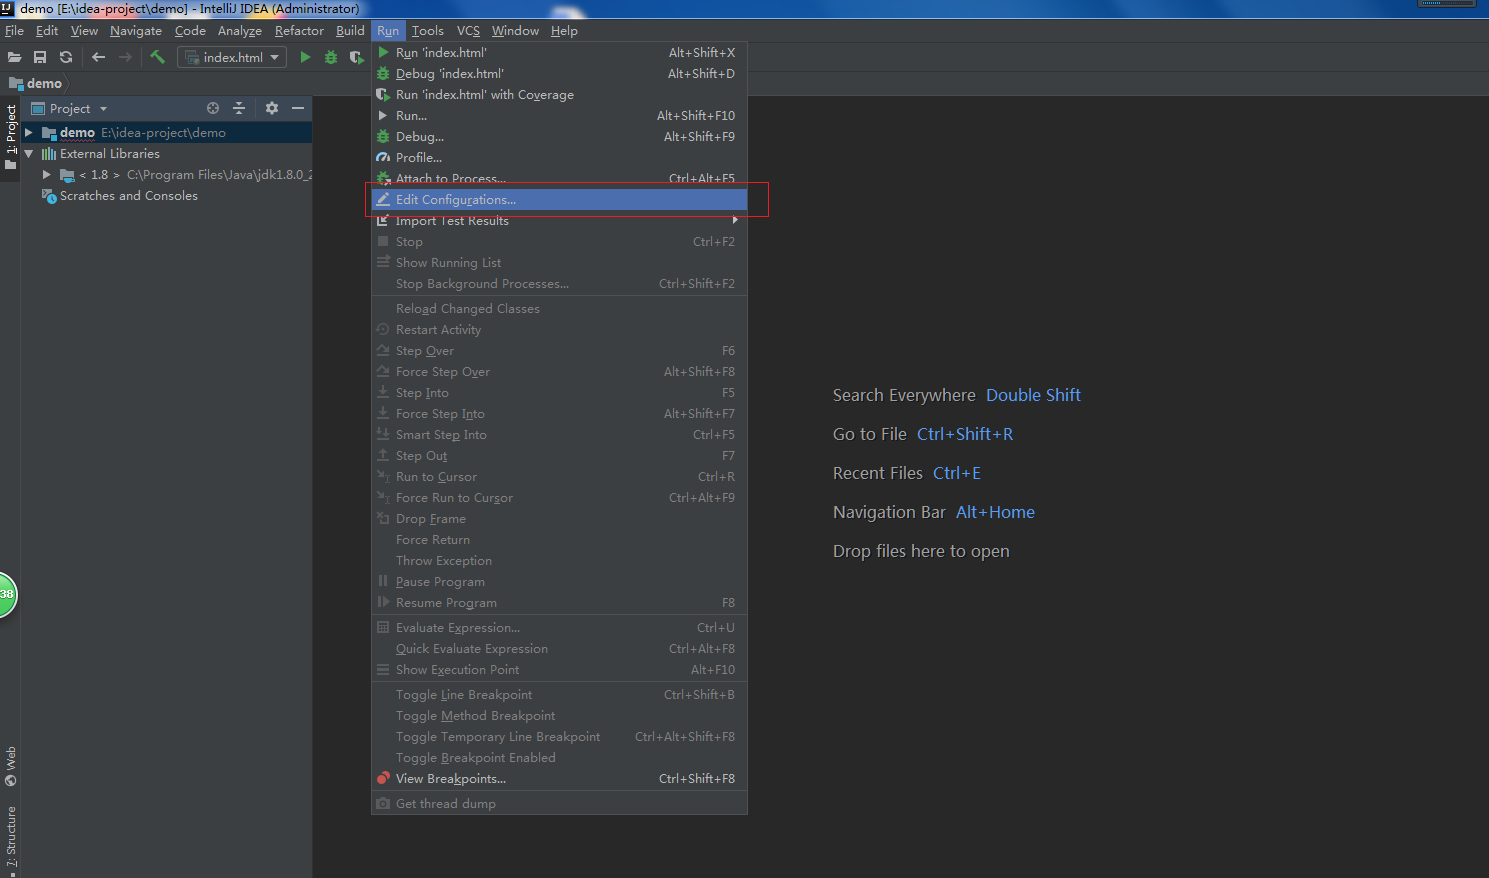Click the Save All toolbar icon
The height and width of the screenshot is (878, 1489).
click(40, 57)
